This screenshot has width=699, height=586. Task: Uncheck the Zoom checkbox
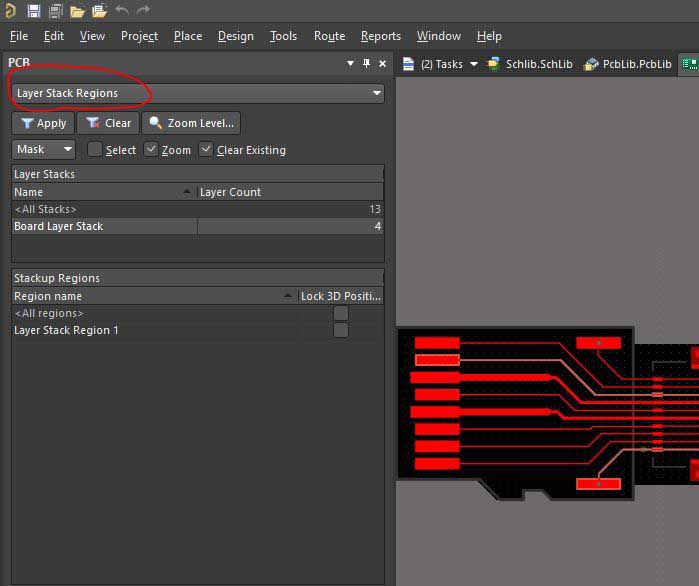click(151, 150)
